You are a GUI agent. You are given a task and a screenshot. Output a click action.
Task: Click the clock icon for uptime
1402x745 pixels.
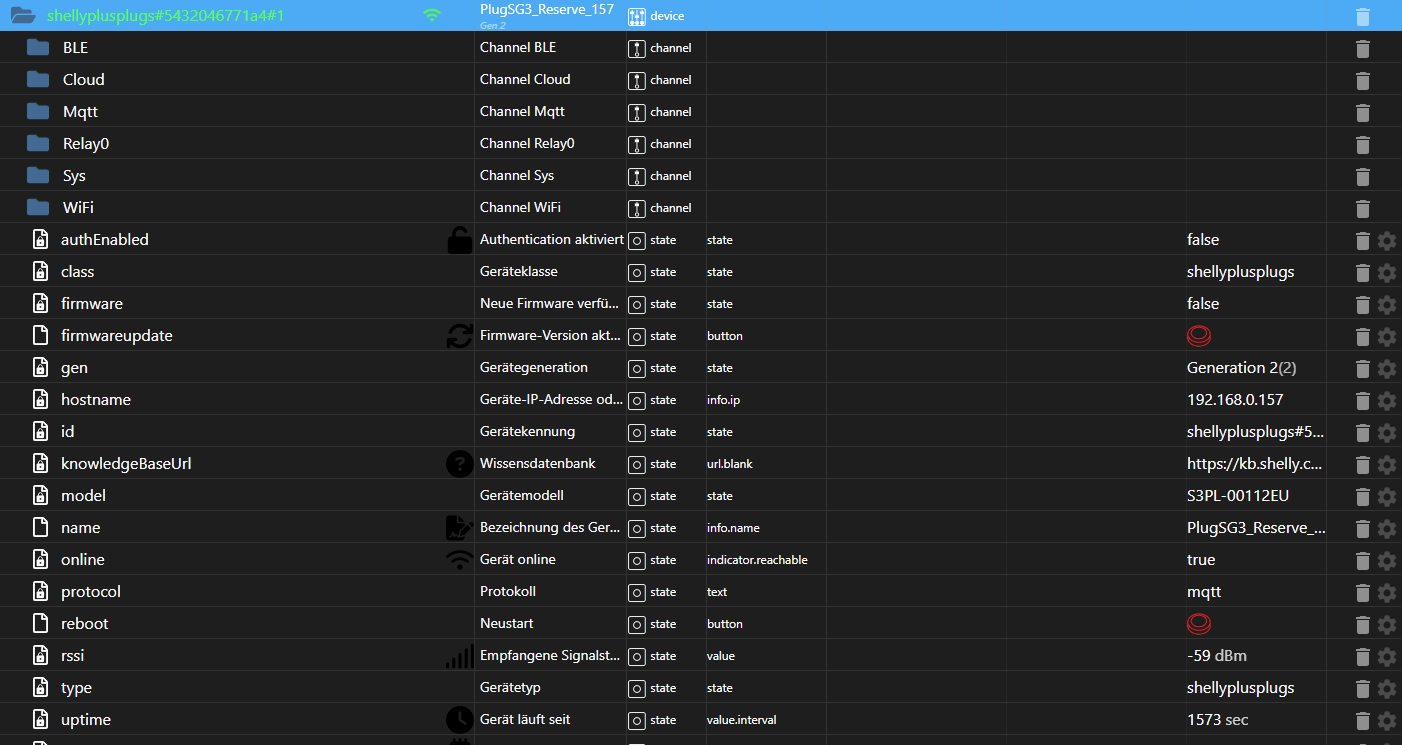click(459, 720)
